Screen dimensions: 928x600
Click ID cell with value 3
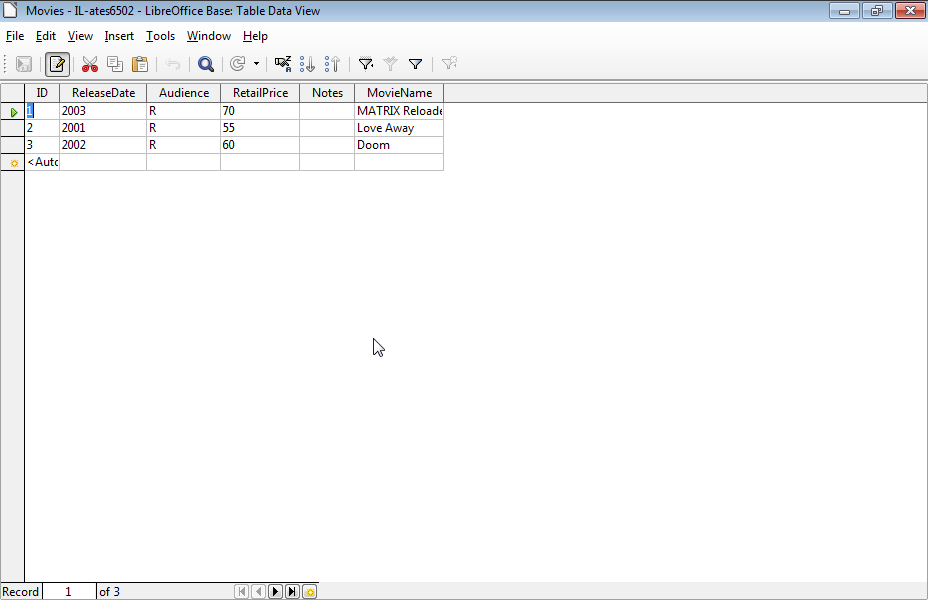pos(42,145)
